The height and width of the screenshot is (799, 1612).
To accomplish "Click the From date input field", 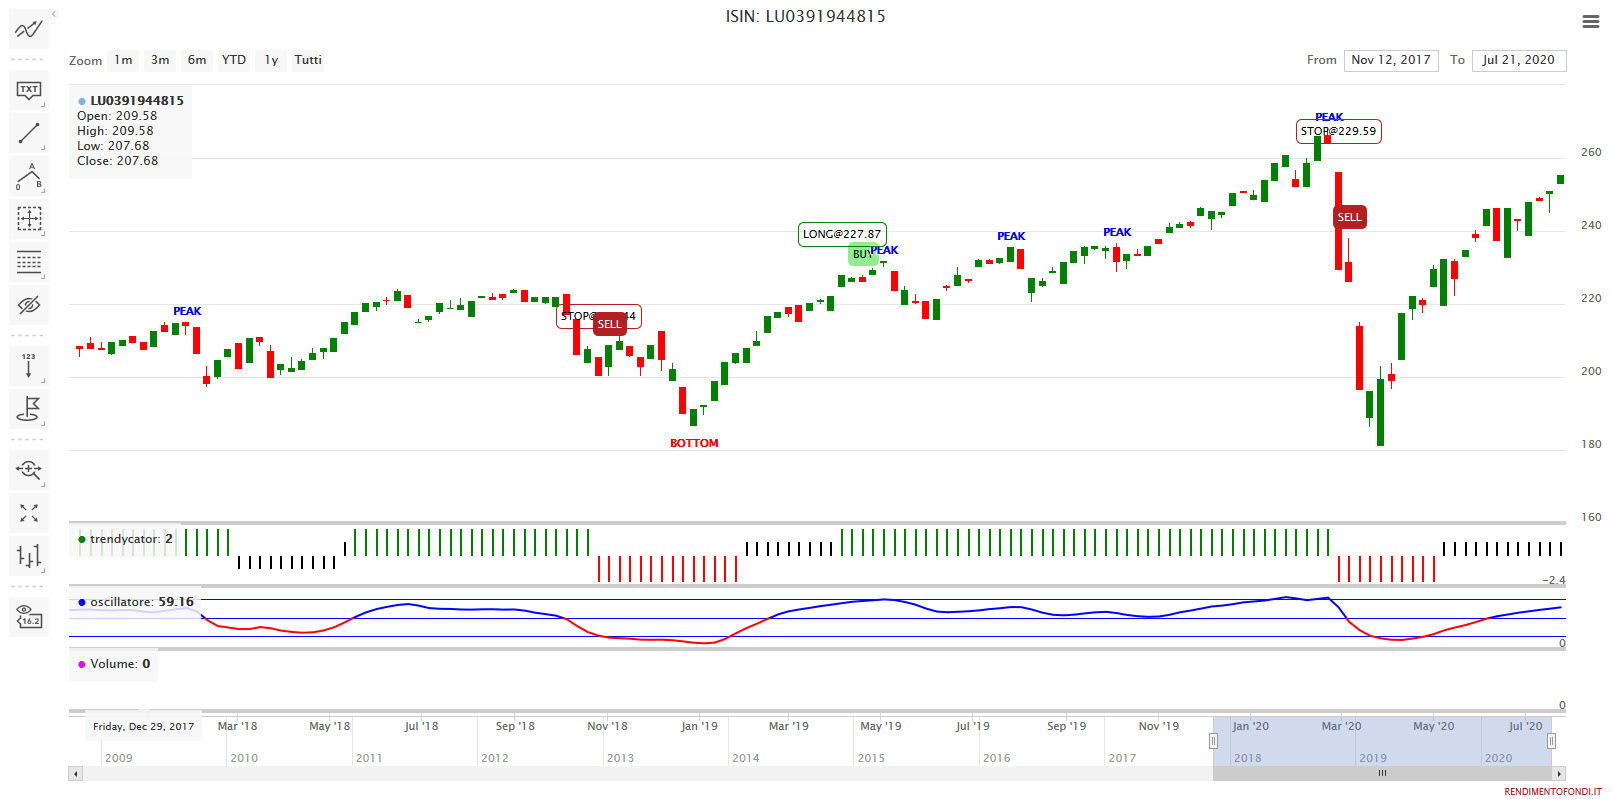I will coord(1390,60).
